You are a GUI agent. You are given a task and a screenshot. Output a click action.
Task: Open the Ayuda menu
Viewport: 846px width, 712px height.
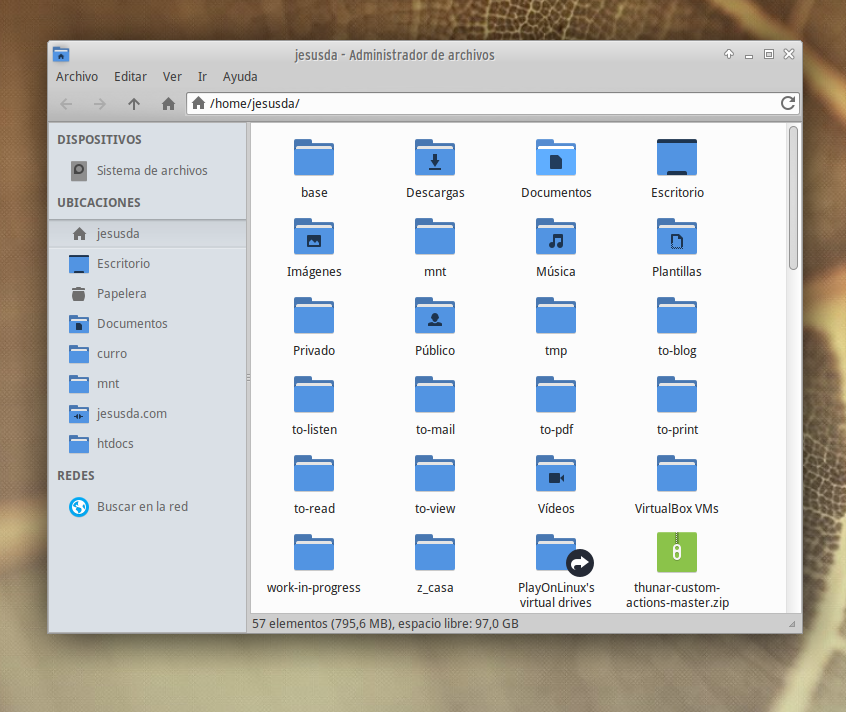coord(240,76)
